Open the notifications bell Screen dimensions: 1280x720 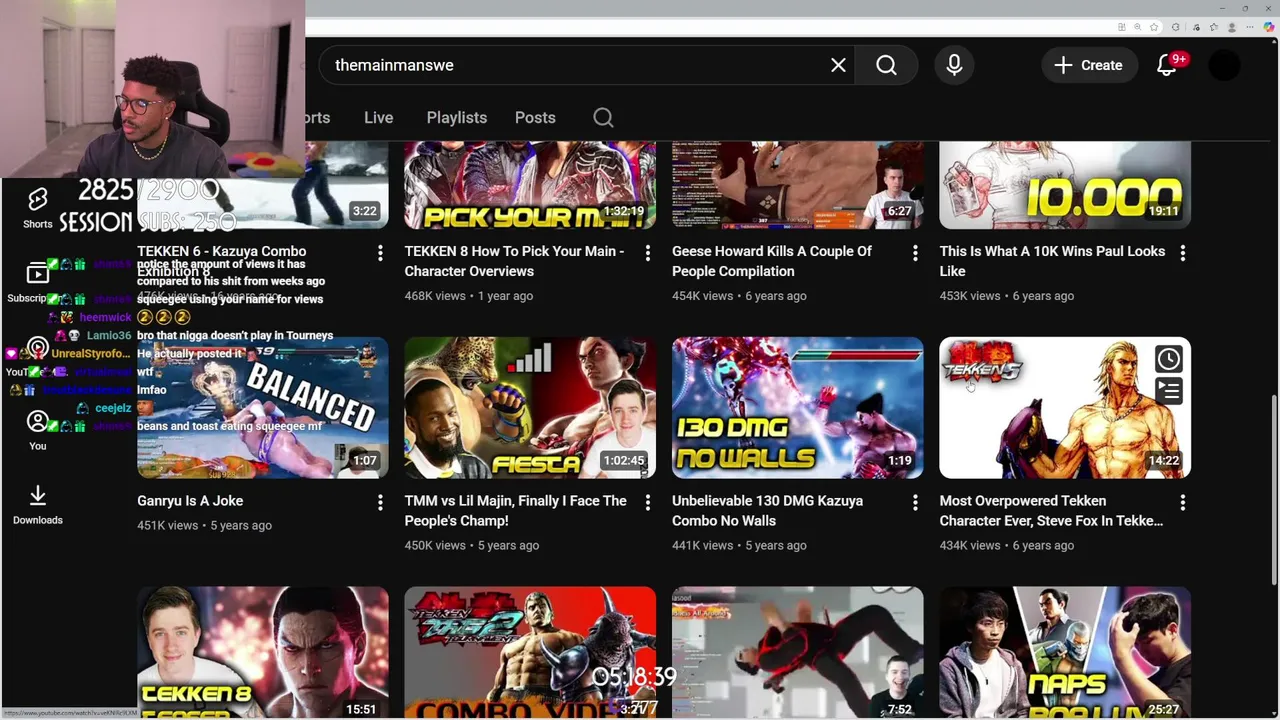pyautogui.click(x=1167, y=65)
